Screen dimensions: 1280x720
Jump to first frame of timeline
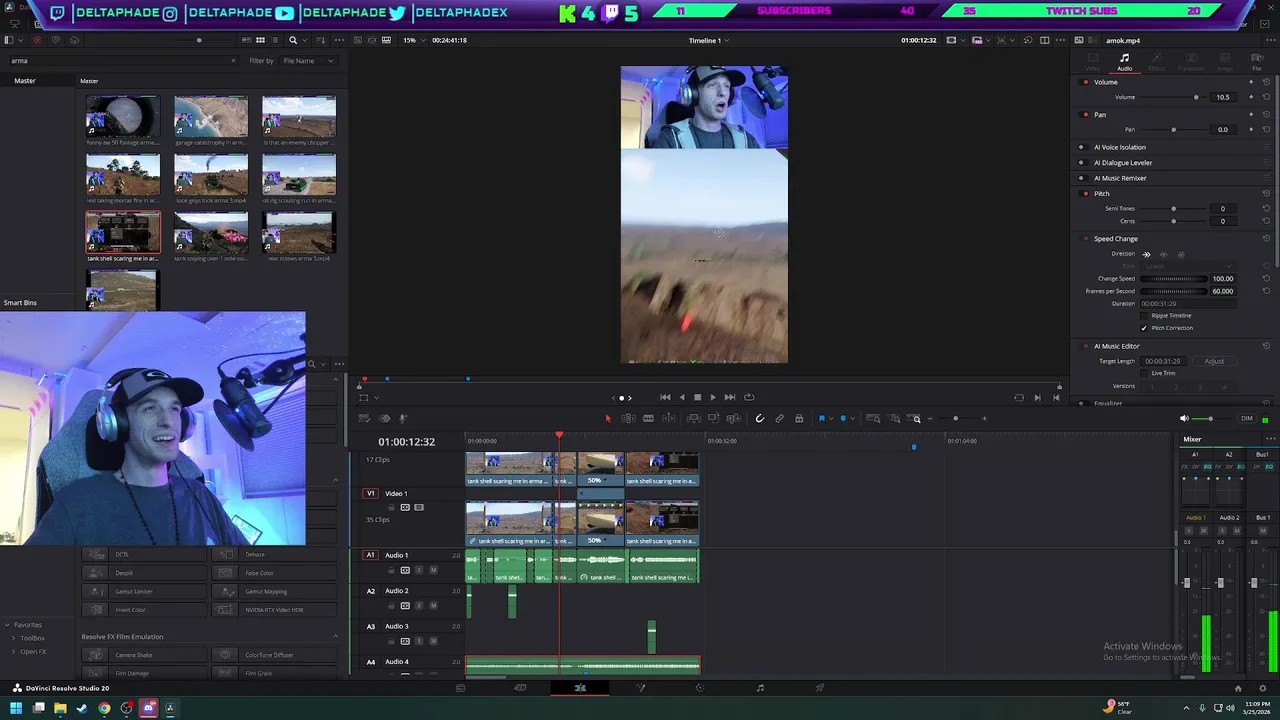click(x=665, y=397)
